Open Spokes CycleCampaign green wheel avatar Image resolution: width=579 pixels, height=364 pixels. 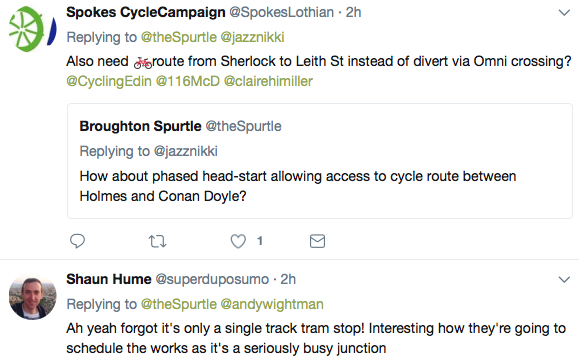pos(32,29)
